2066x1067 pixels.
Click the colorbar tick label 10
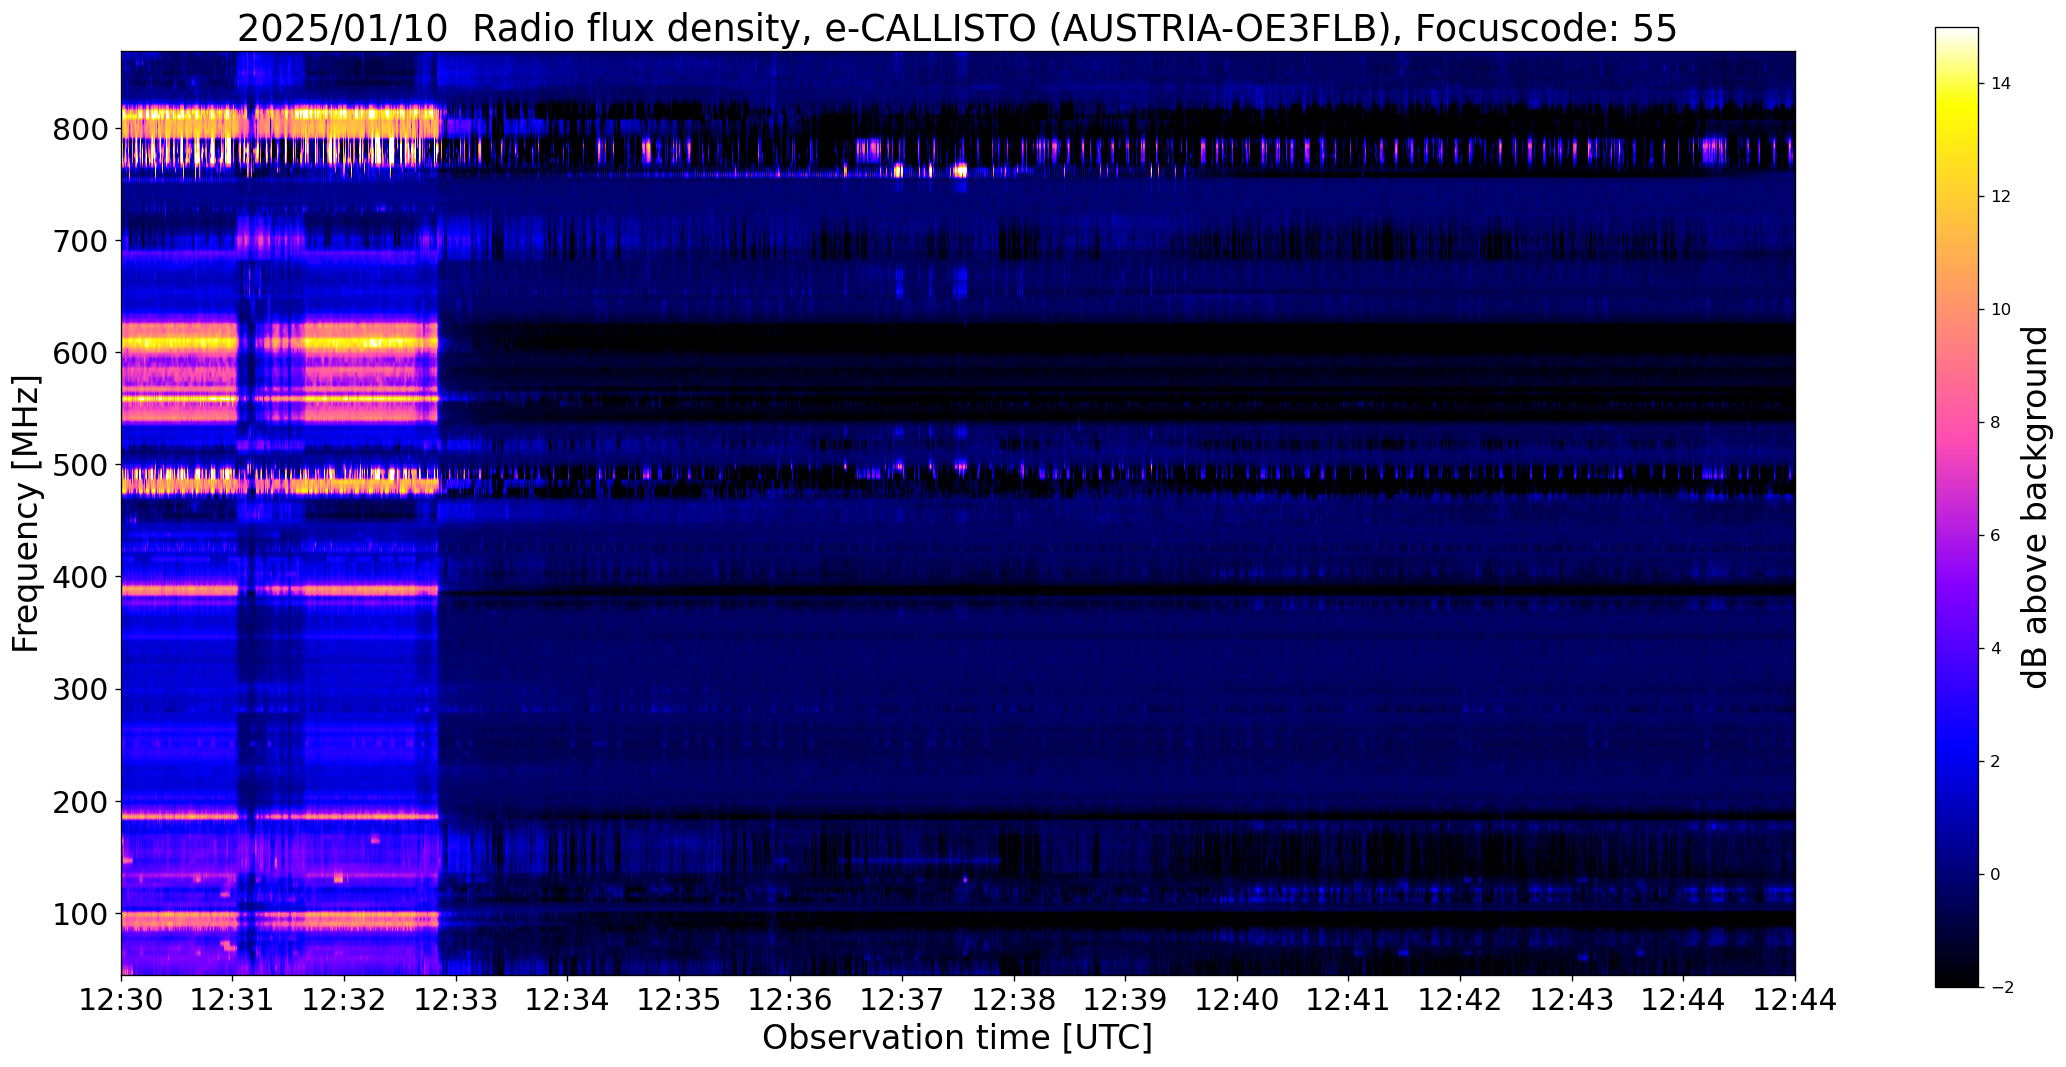coord(2001,310)
